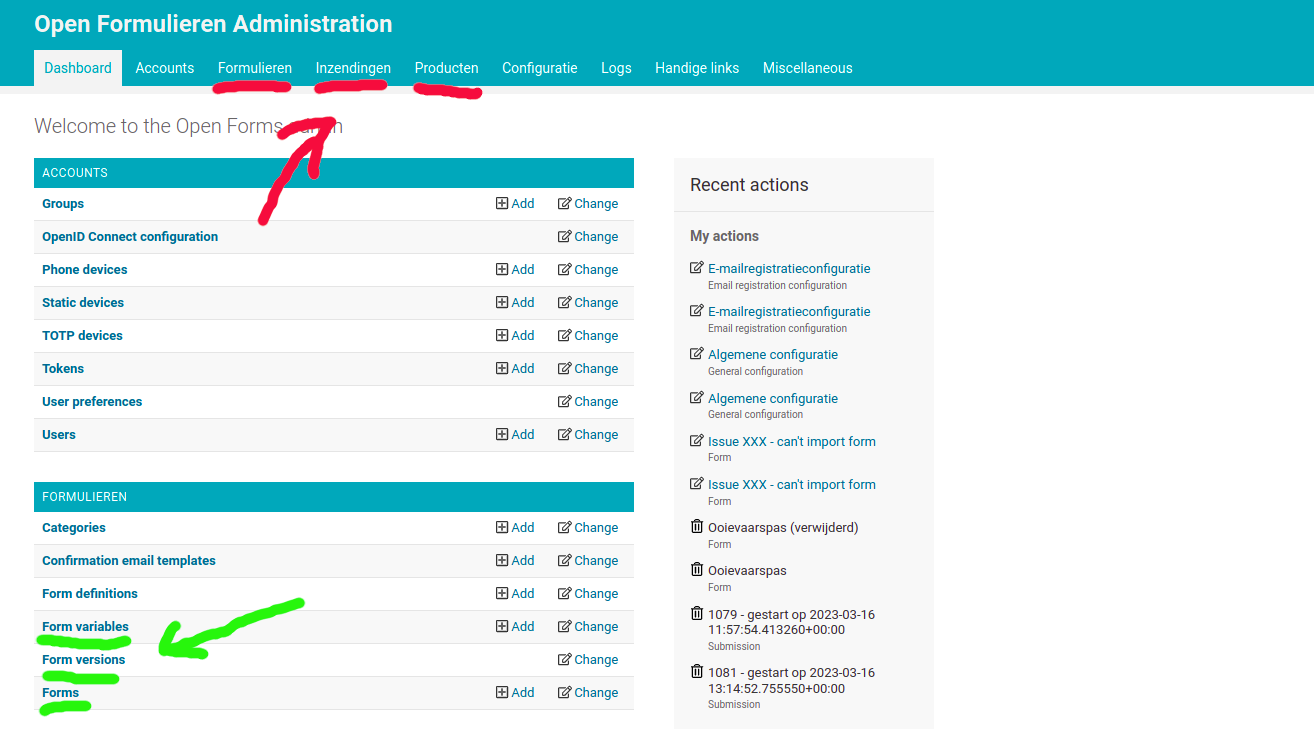1314x729 pixels.
Task: Click the Change pencil icon for Static devices
Action: [x=566, y=302]
